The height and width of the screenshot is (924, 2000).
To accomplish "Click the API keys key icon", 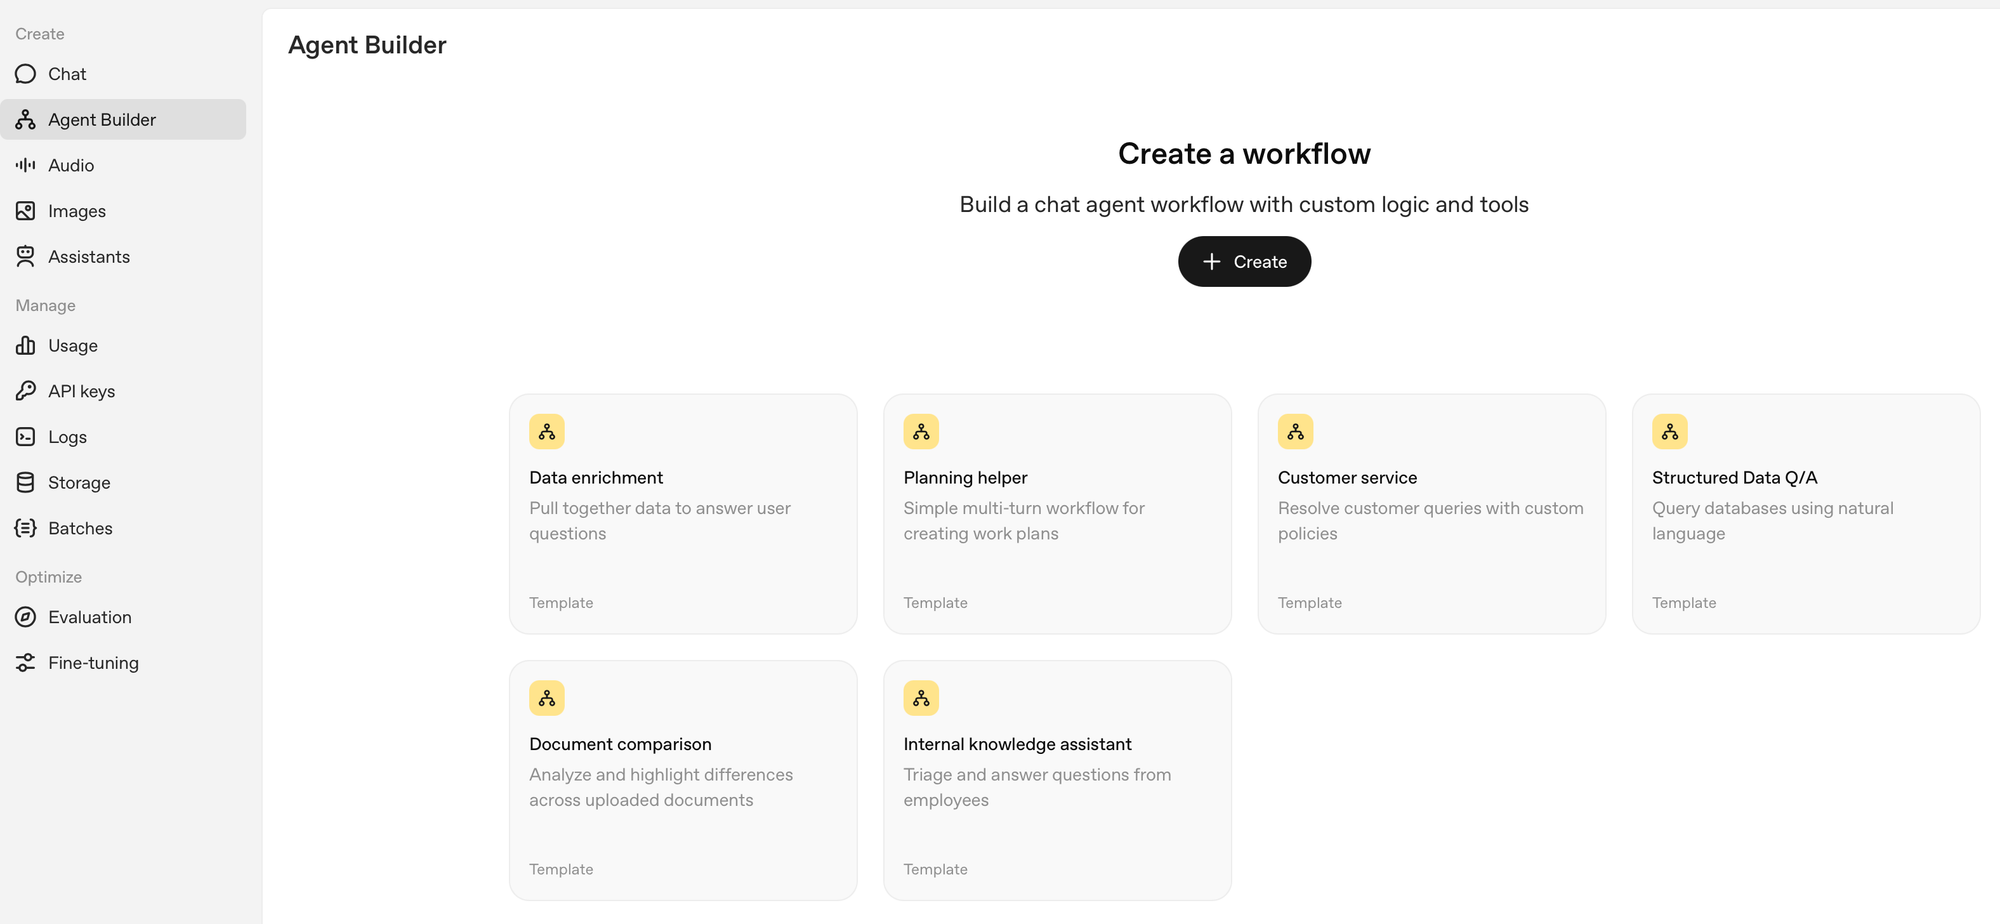I will tap(26, 391).
